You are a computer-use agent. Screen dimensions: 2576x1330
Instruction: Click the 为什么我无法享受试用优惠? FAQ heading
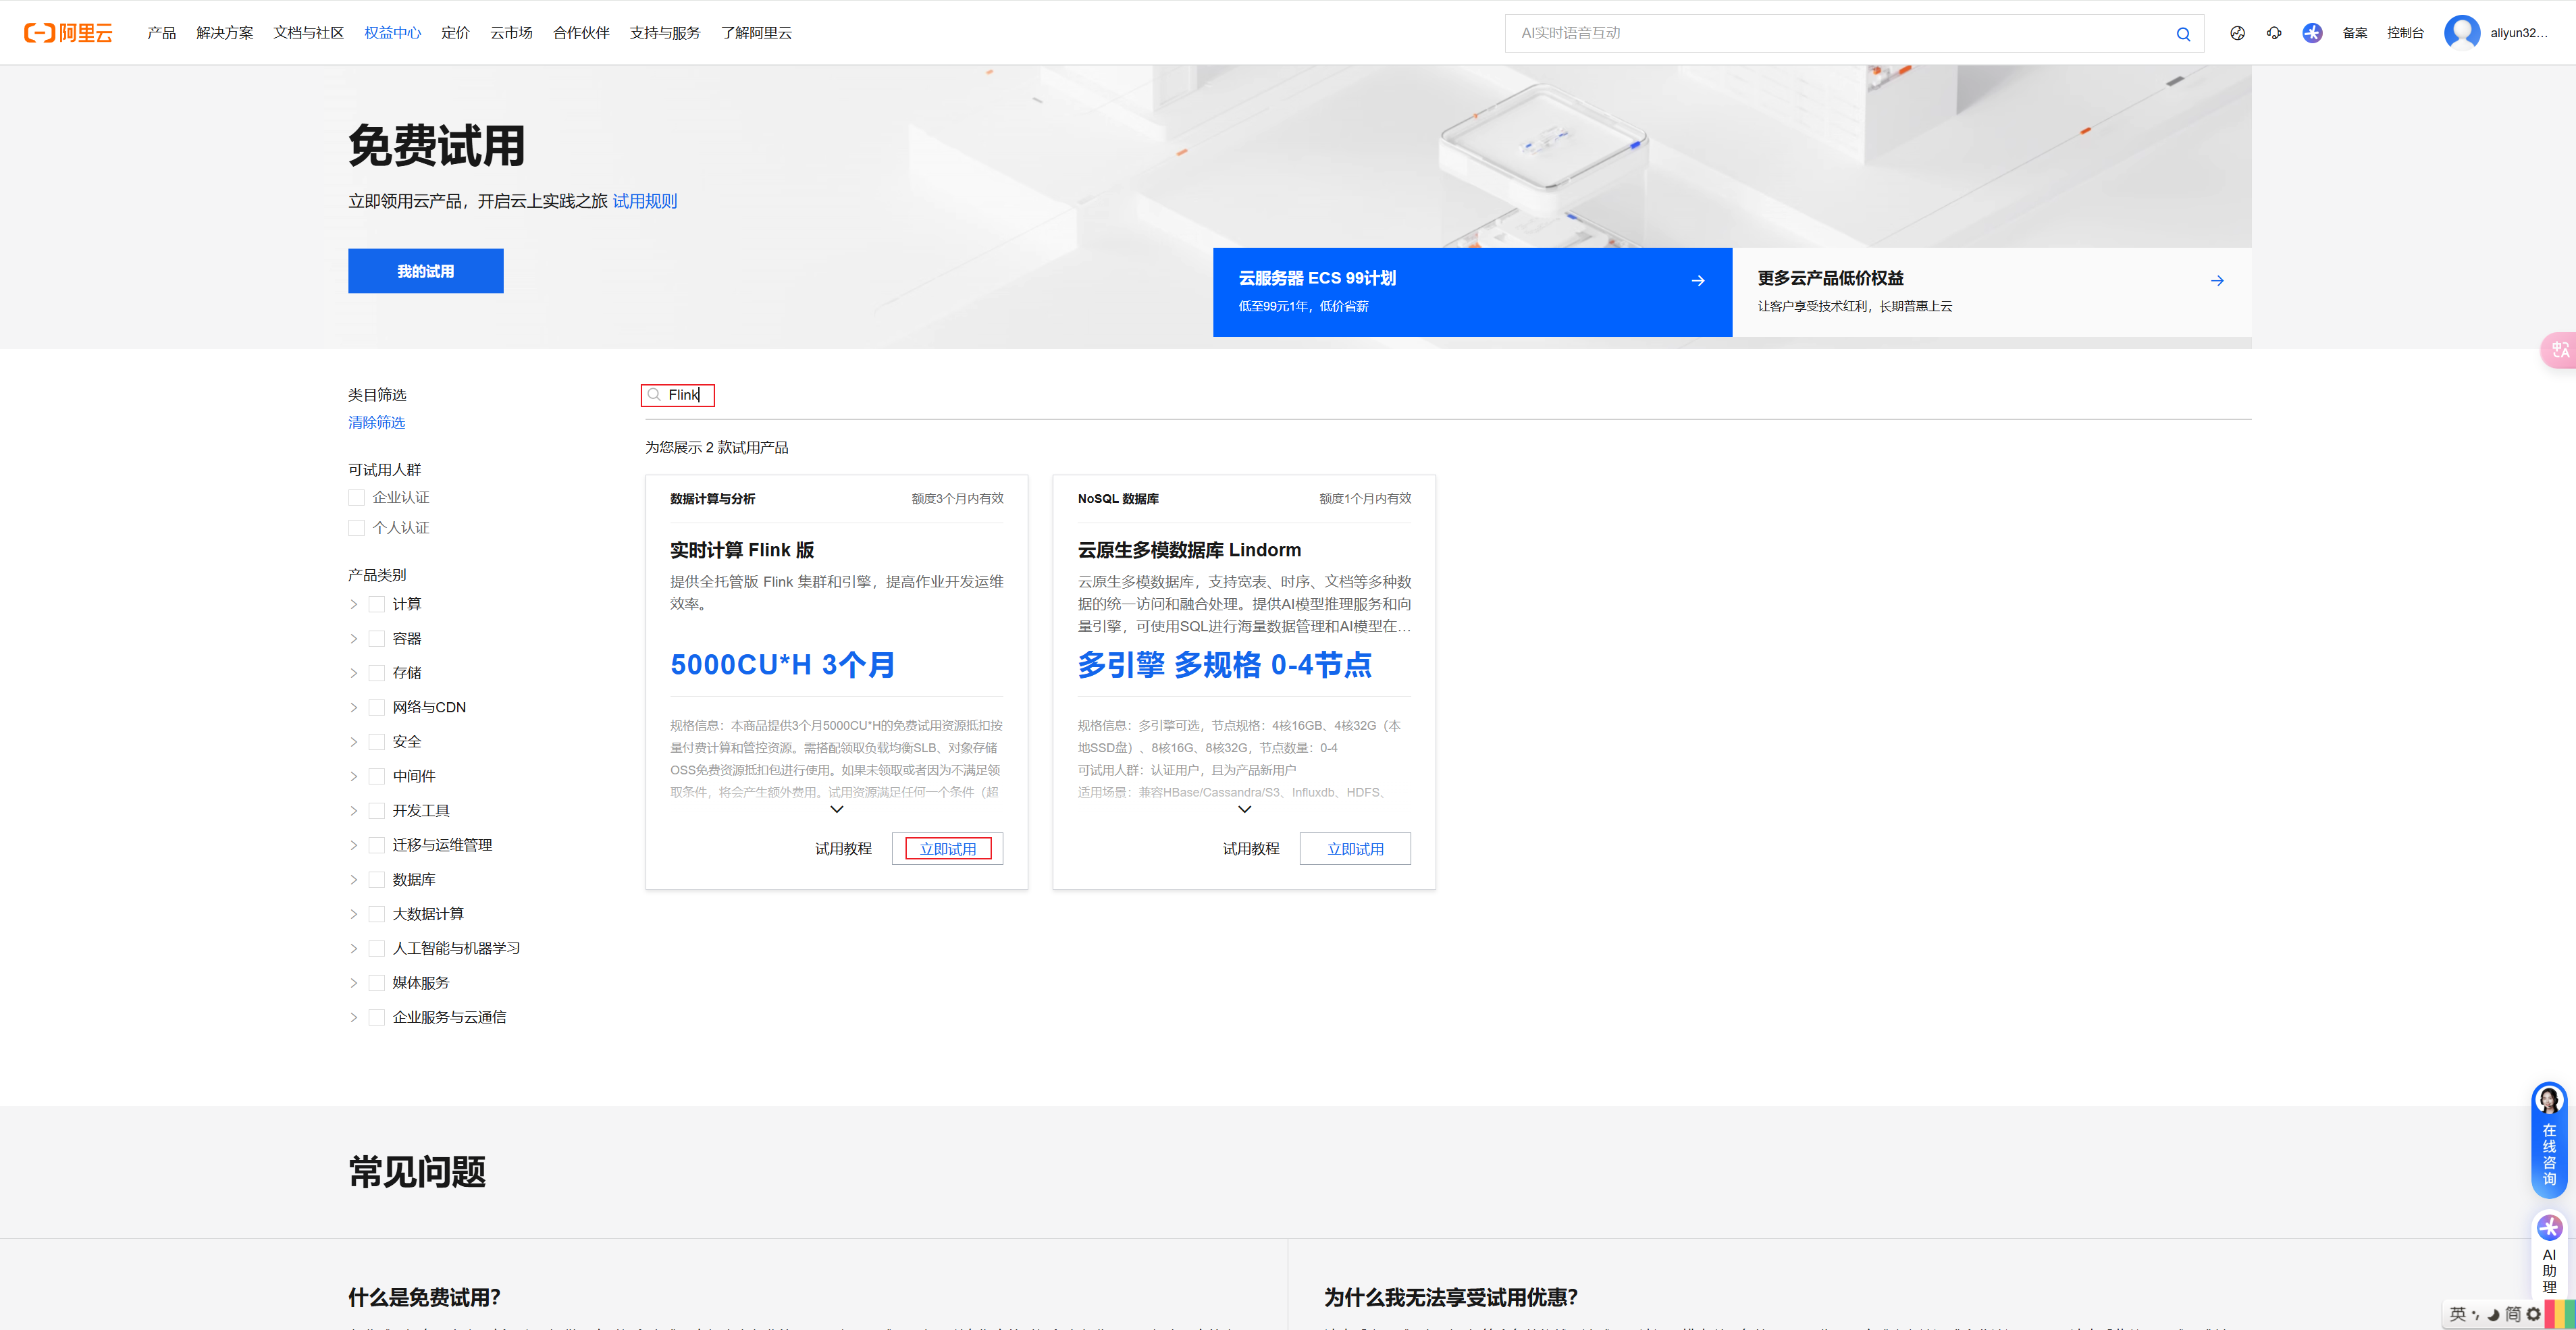tap(1450, 1297)
